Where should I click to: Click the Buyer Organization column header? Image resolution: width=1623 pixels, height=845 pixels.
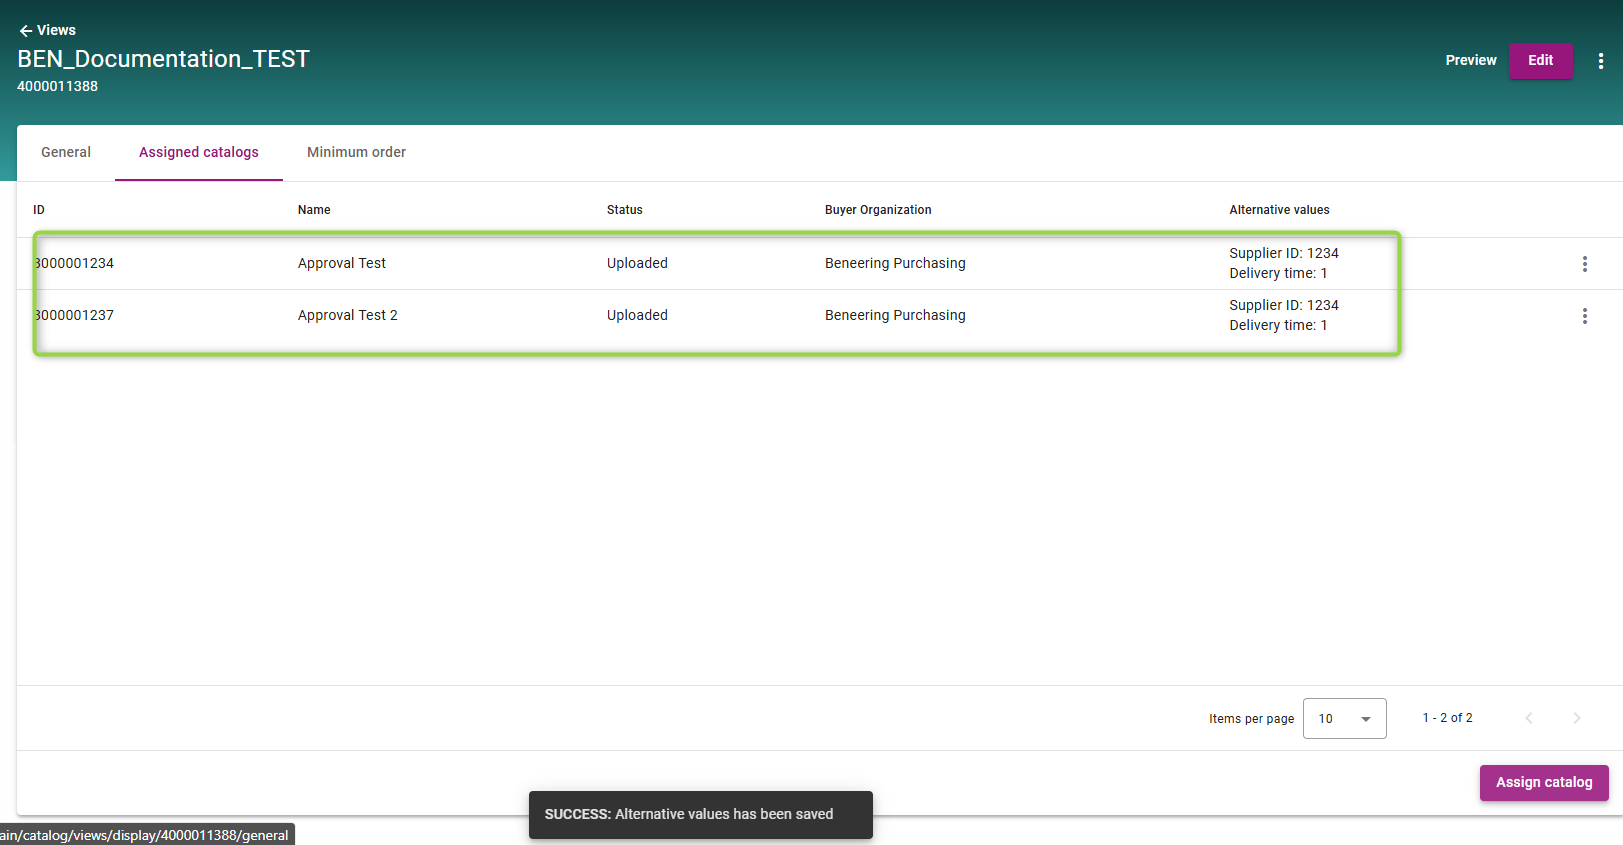(878, 210)
